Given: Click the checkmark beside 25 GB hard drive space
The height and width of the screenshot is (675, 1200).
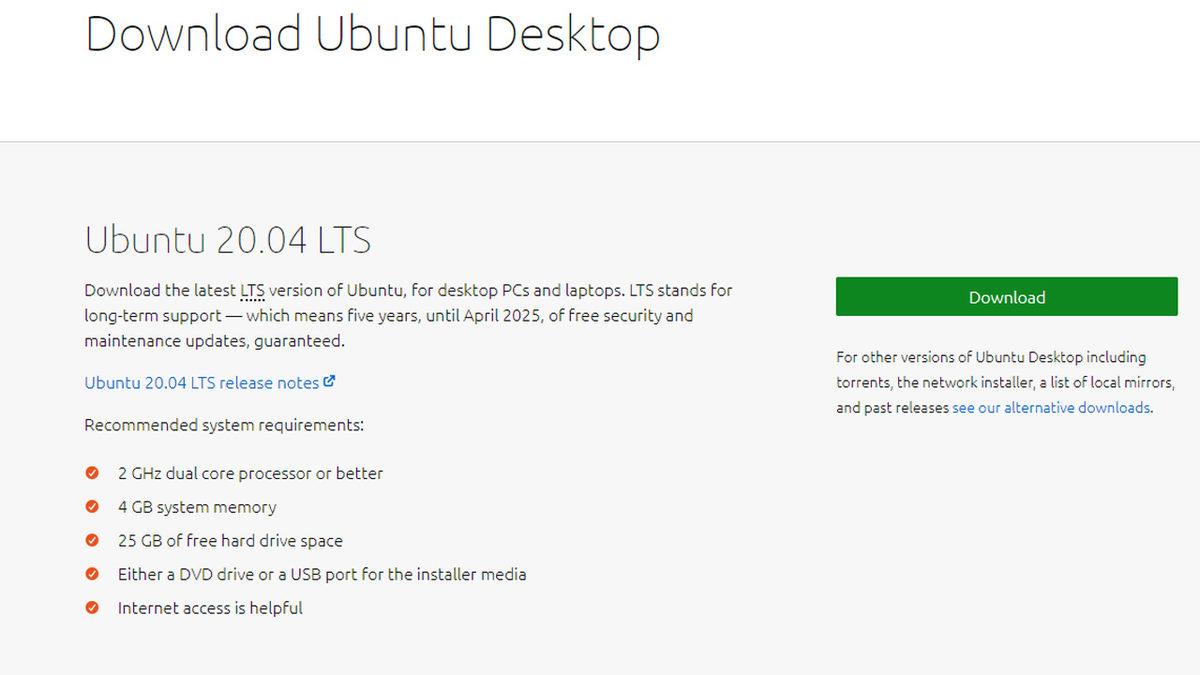Looking at the screenshot, I should point(91,540).
